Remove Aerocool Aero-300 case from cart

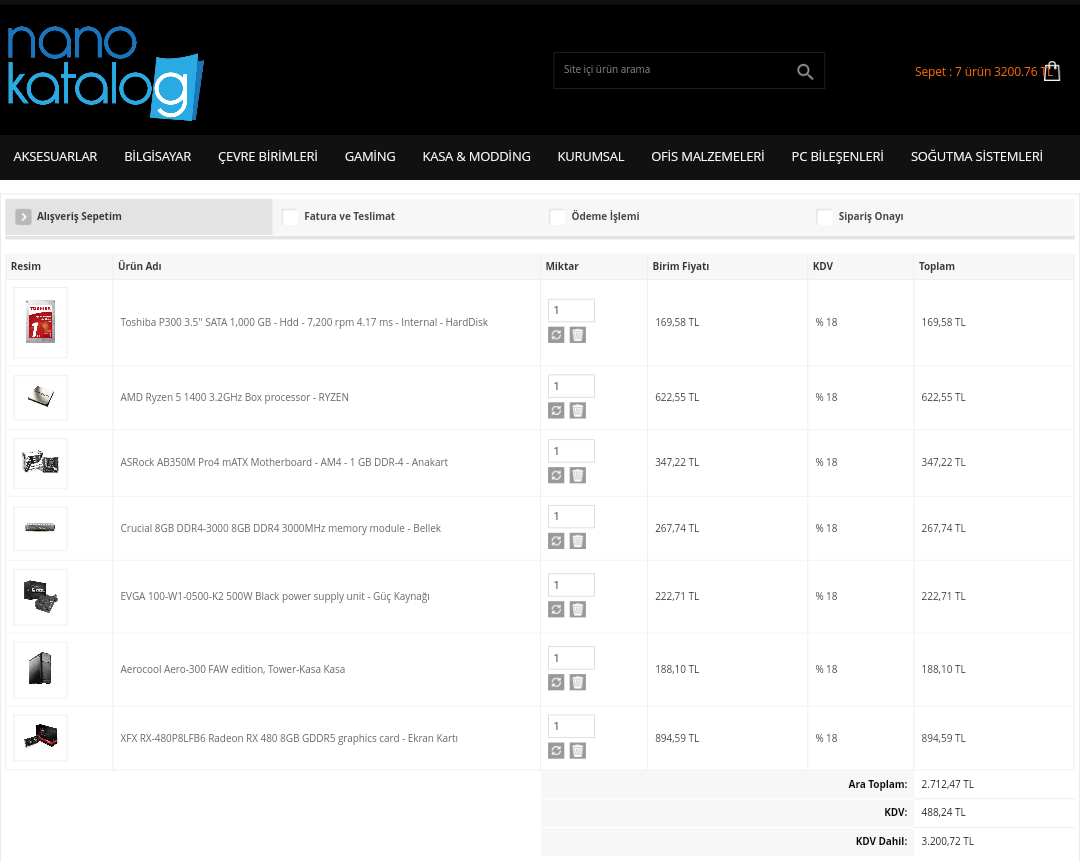tap(578, 682)
